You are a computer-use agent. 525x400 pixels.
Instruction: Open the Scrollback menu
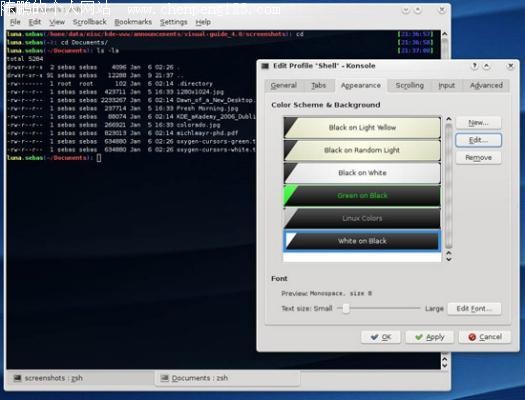[89, 22]
